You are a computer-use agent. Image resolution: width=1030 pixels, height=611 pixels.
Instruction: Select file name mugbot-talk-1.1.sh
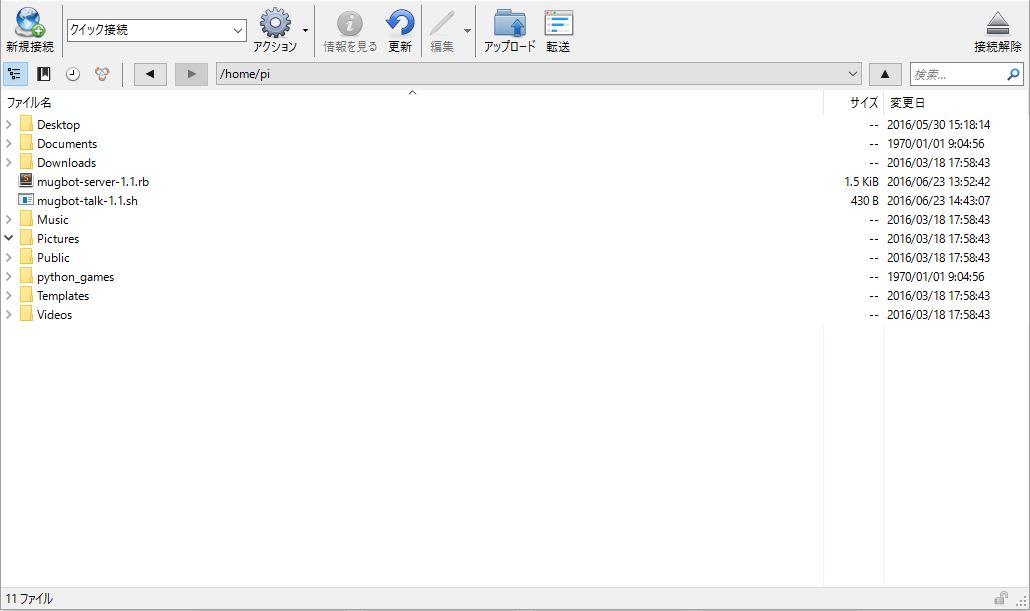(87, 200)
